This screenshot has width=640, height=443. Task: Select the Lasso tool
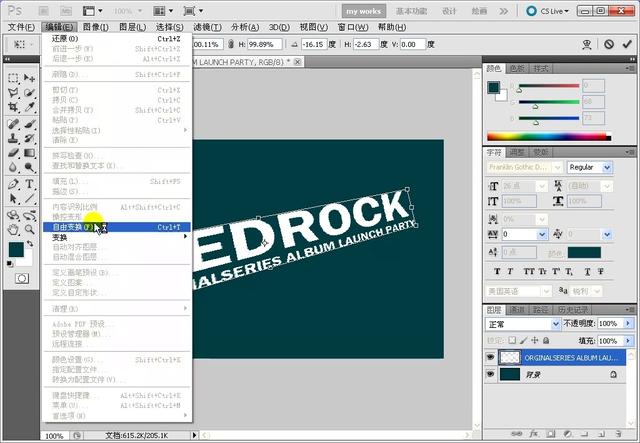tap(13, 93)
